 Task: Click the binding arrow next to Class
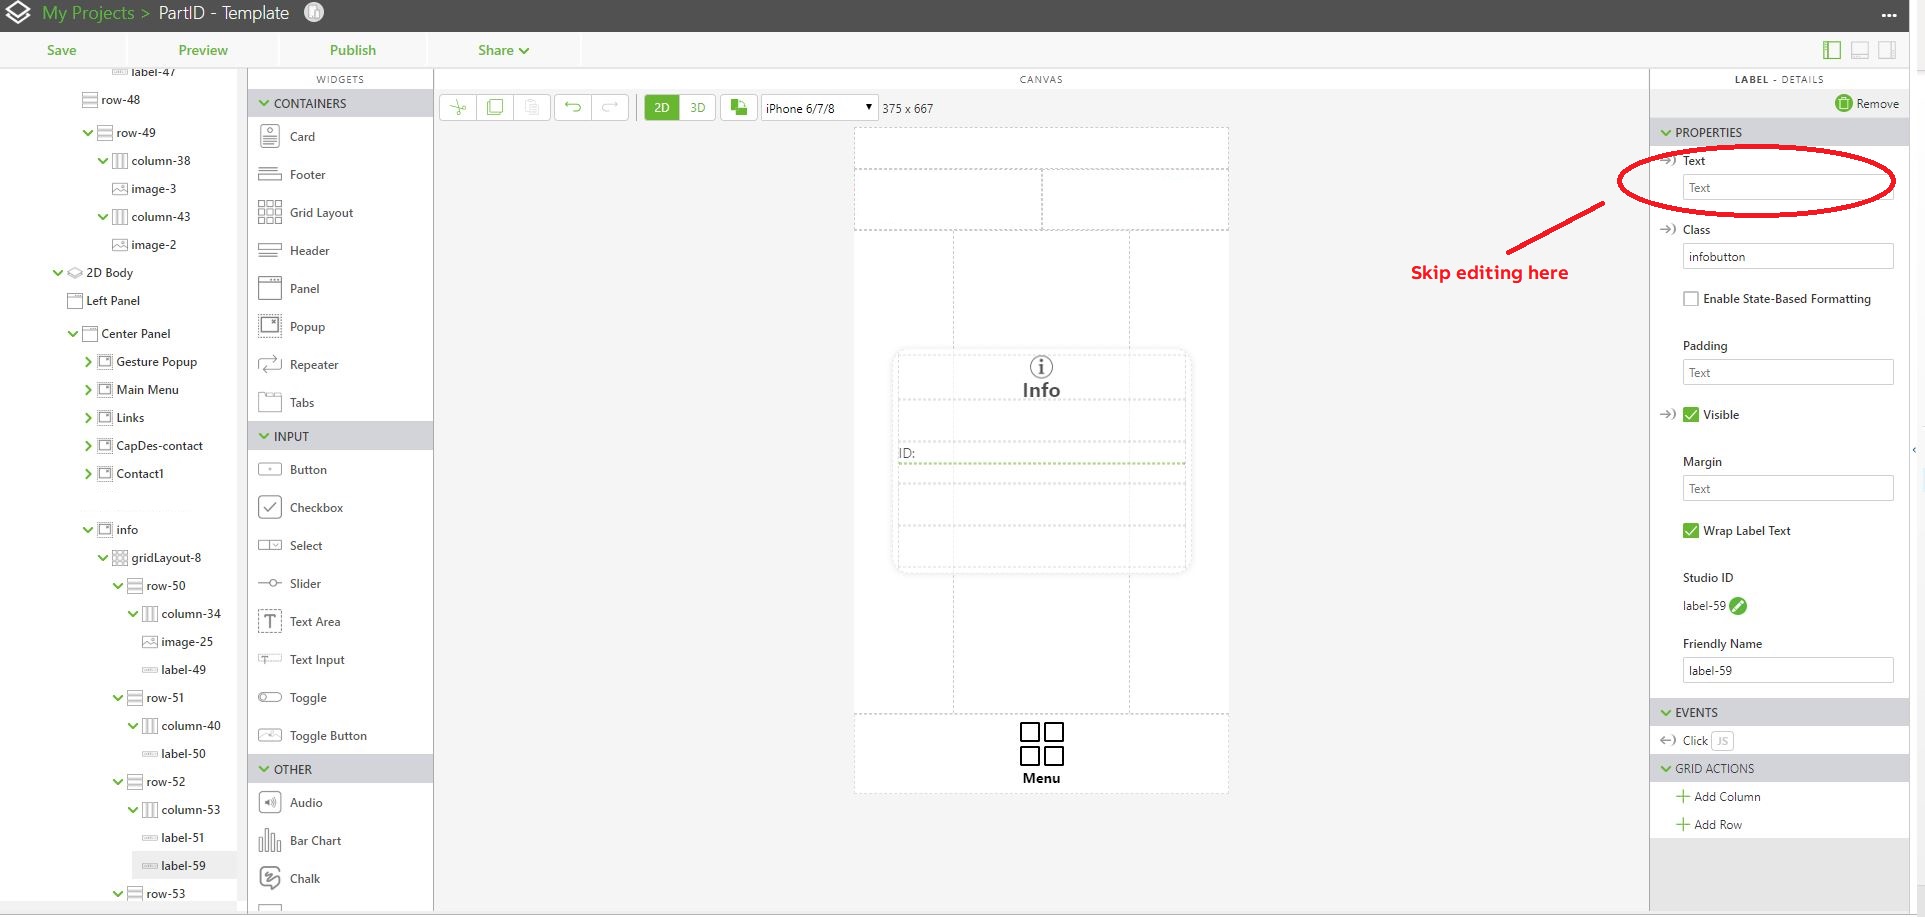[1668, 229]
